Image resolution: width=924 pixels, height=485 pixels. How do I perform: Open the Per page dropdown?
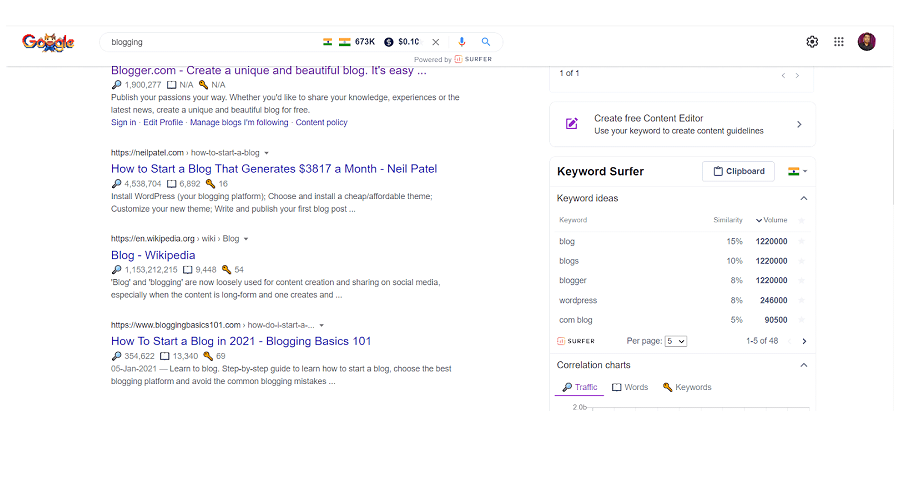pyautogui.click(x=675, y=341)
